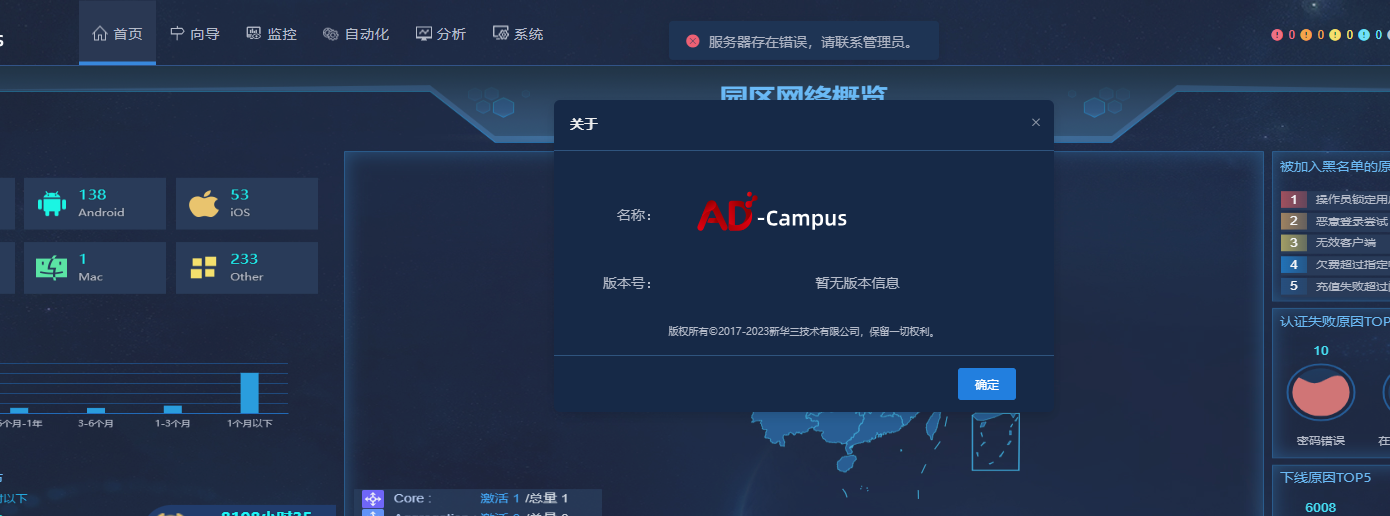Click the Core 激活 1 link
Viewport: 1390px width, 516px height.
(x=500, y=498)
